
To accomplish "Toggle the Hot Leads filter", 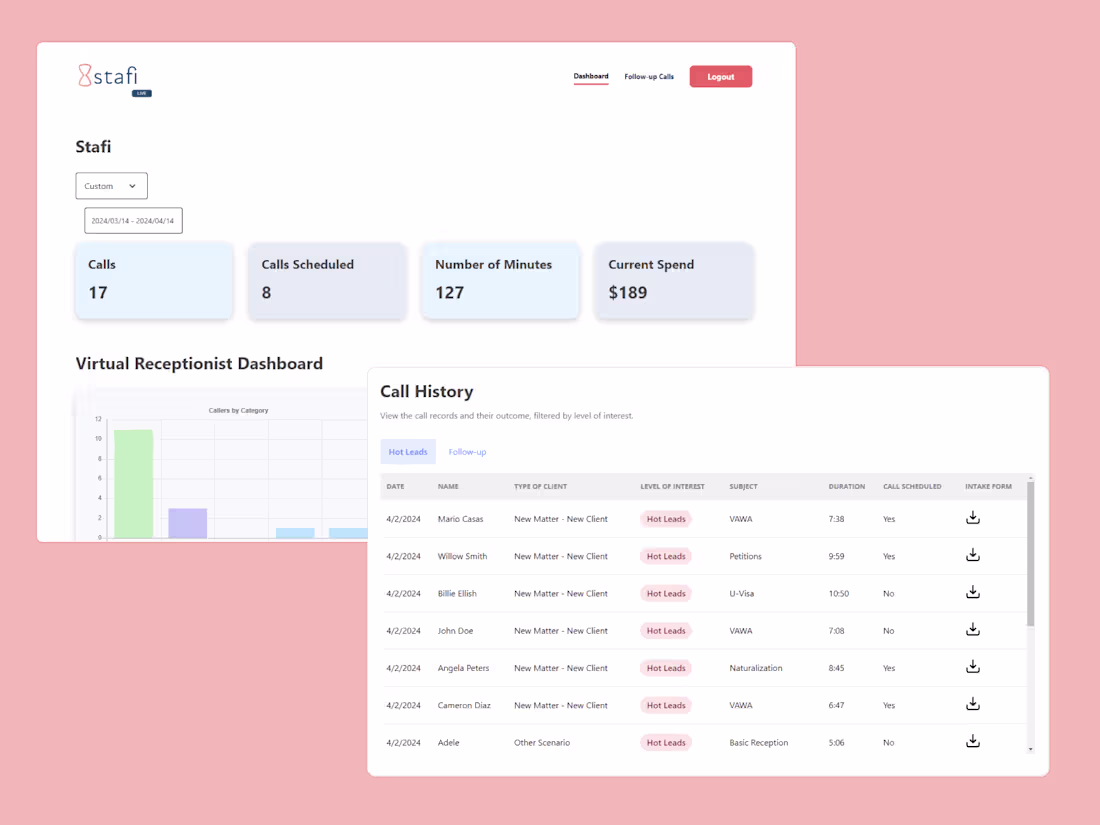I will [x=408, y=451].
